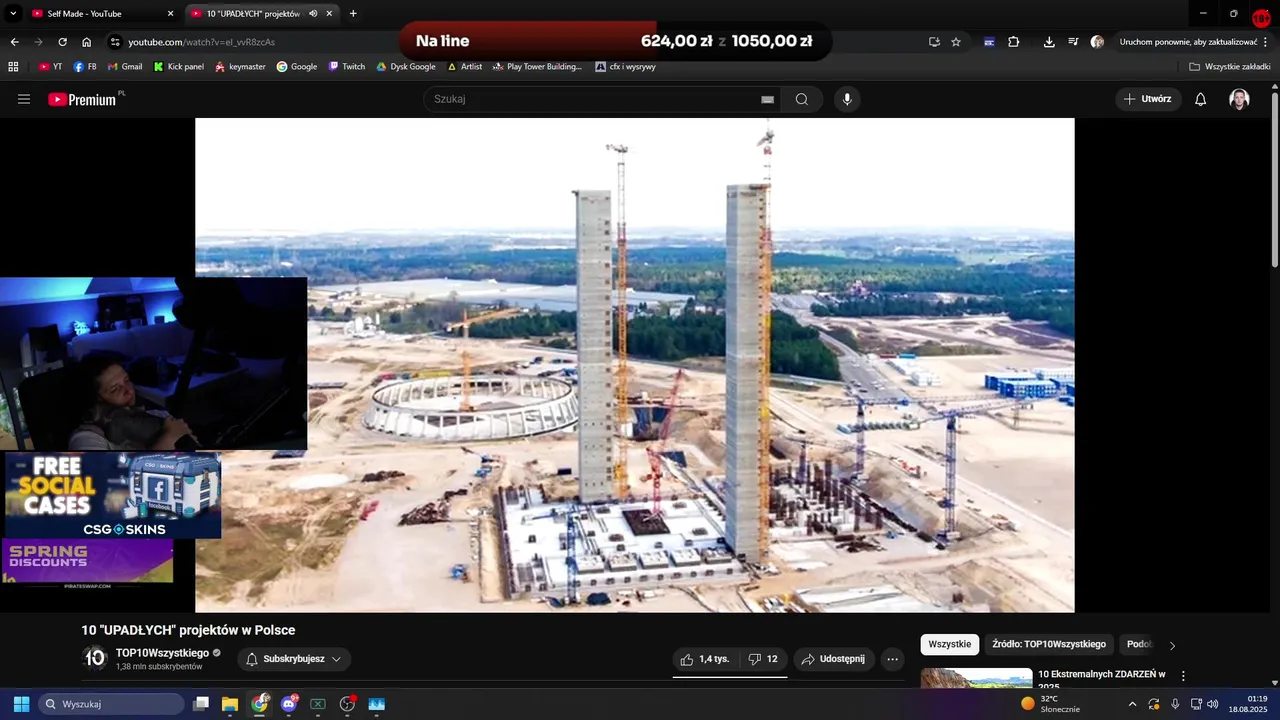Open File Explorer from taskbar
Viewport: 1280px width, 720px height.
coord(230,704)
